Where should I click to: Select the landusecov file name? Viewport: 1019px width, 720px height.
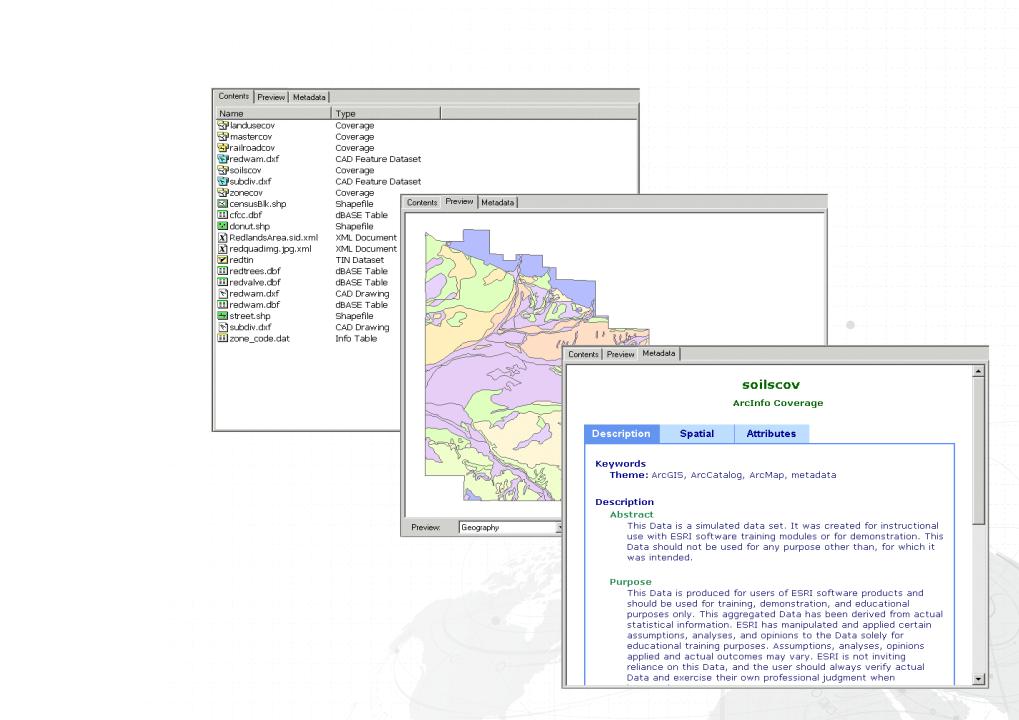(252, 125)
